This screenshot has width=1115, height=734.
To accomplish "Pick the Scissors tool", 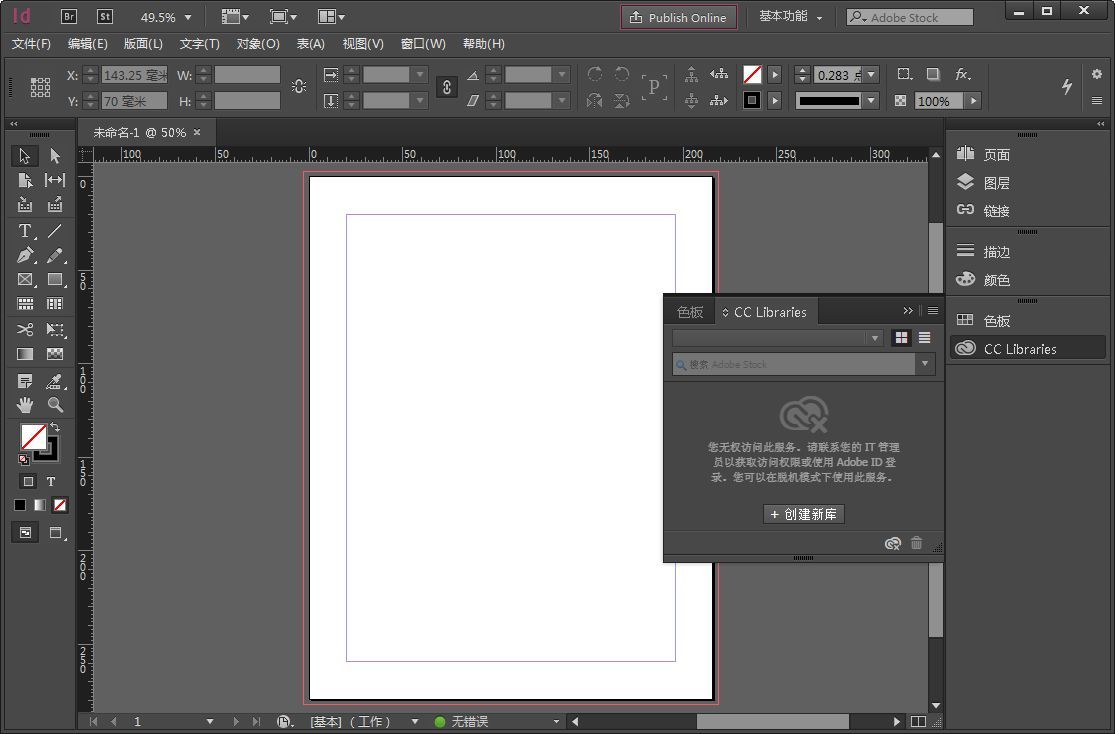I will tap(25, 330).
